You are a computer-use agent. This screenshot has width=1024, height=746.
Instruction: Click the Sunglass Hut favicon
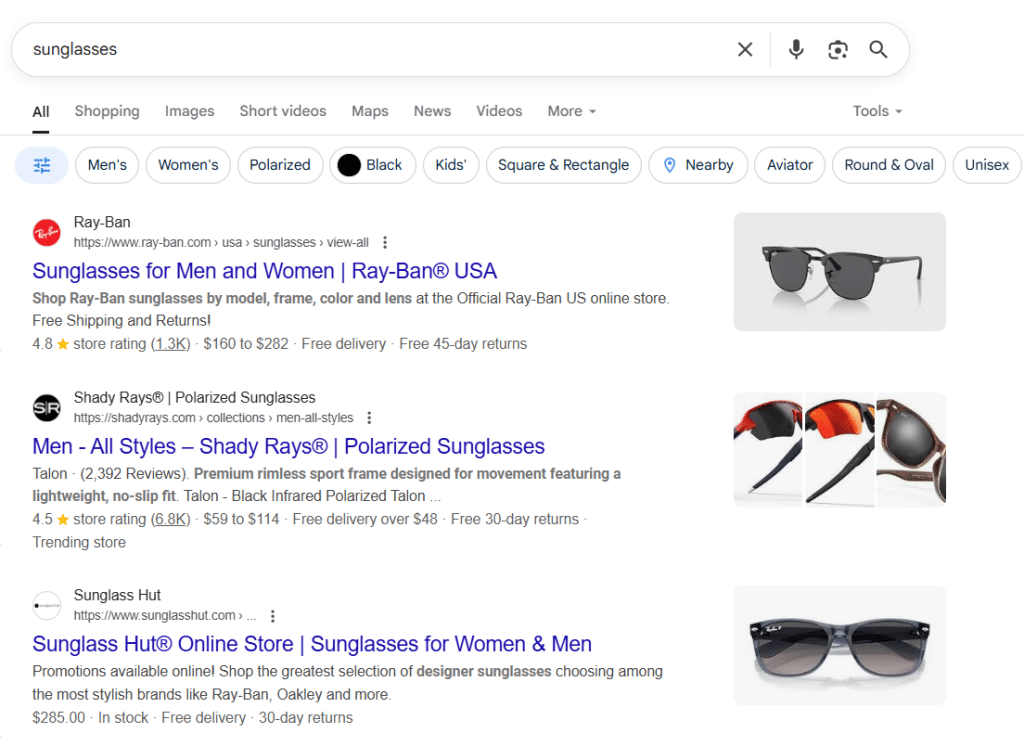(x=46, y=606)
